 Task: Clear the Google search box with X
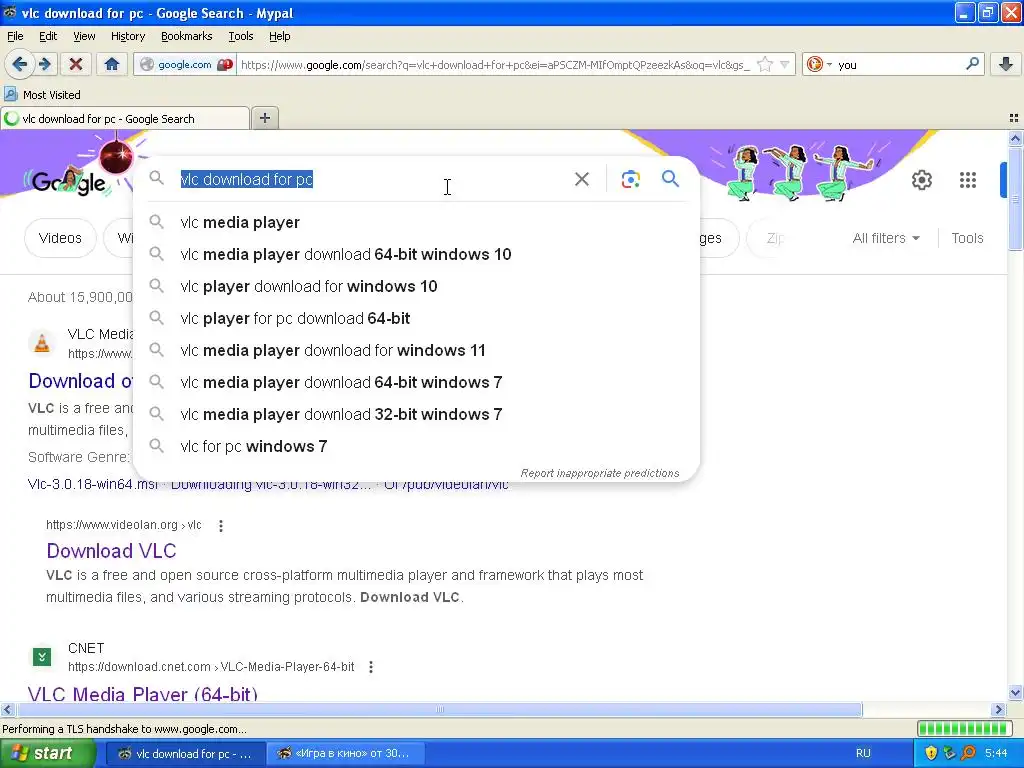581,179
